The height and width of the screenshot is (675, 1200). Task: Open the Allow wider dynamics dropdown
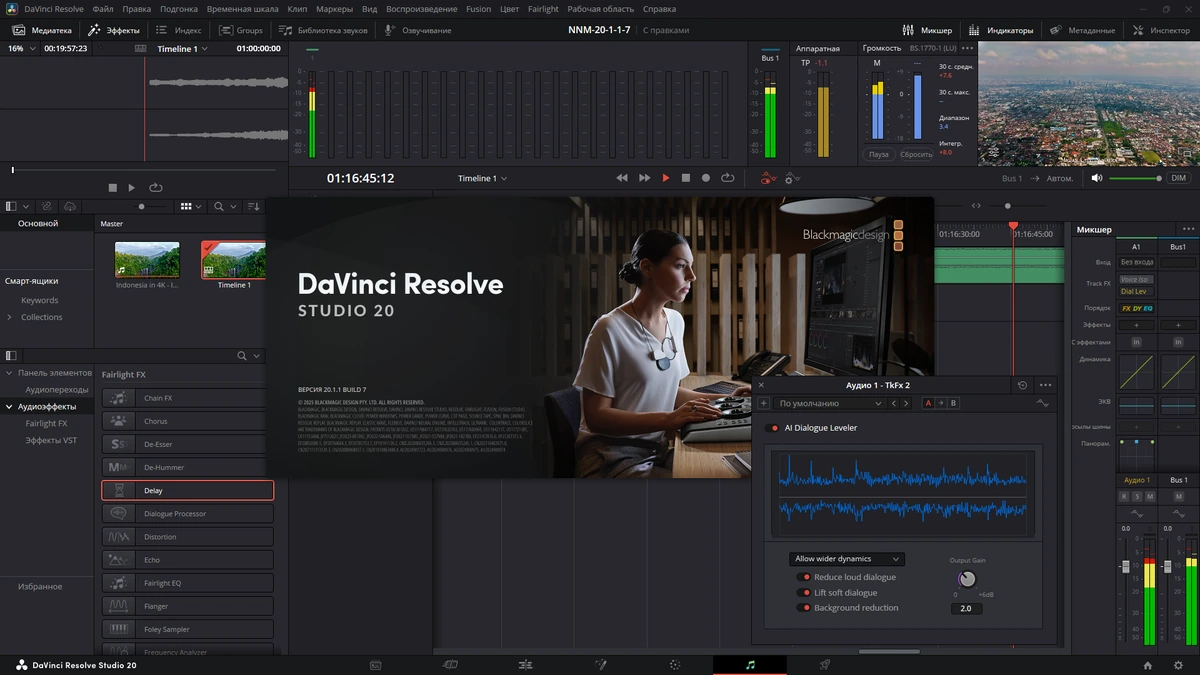[x=846, y=559]
